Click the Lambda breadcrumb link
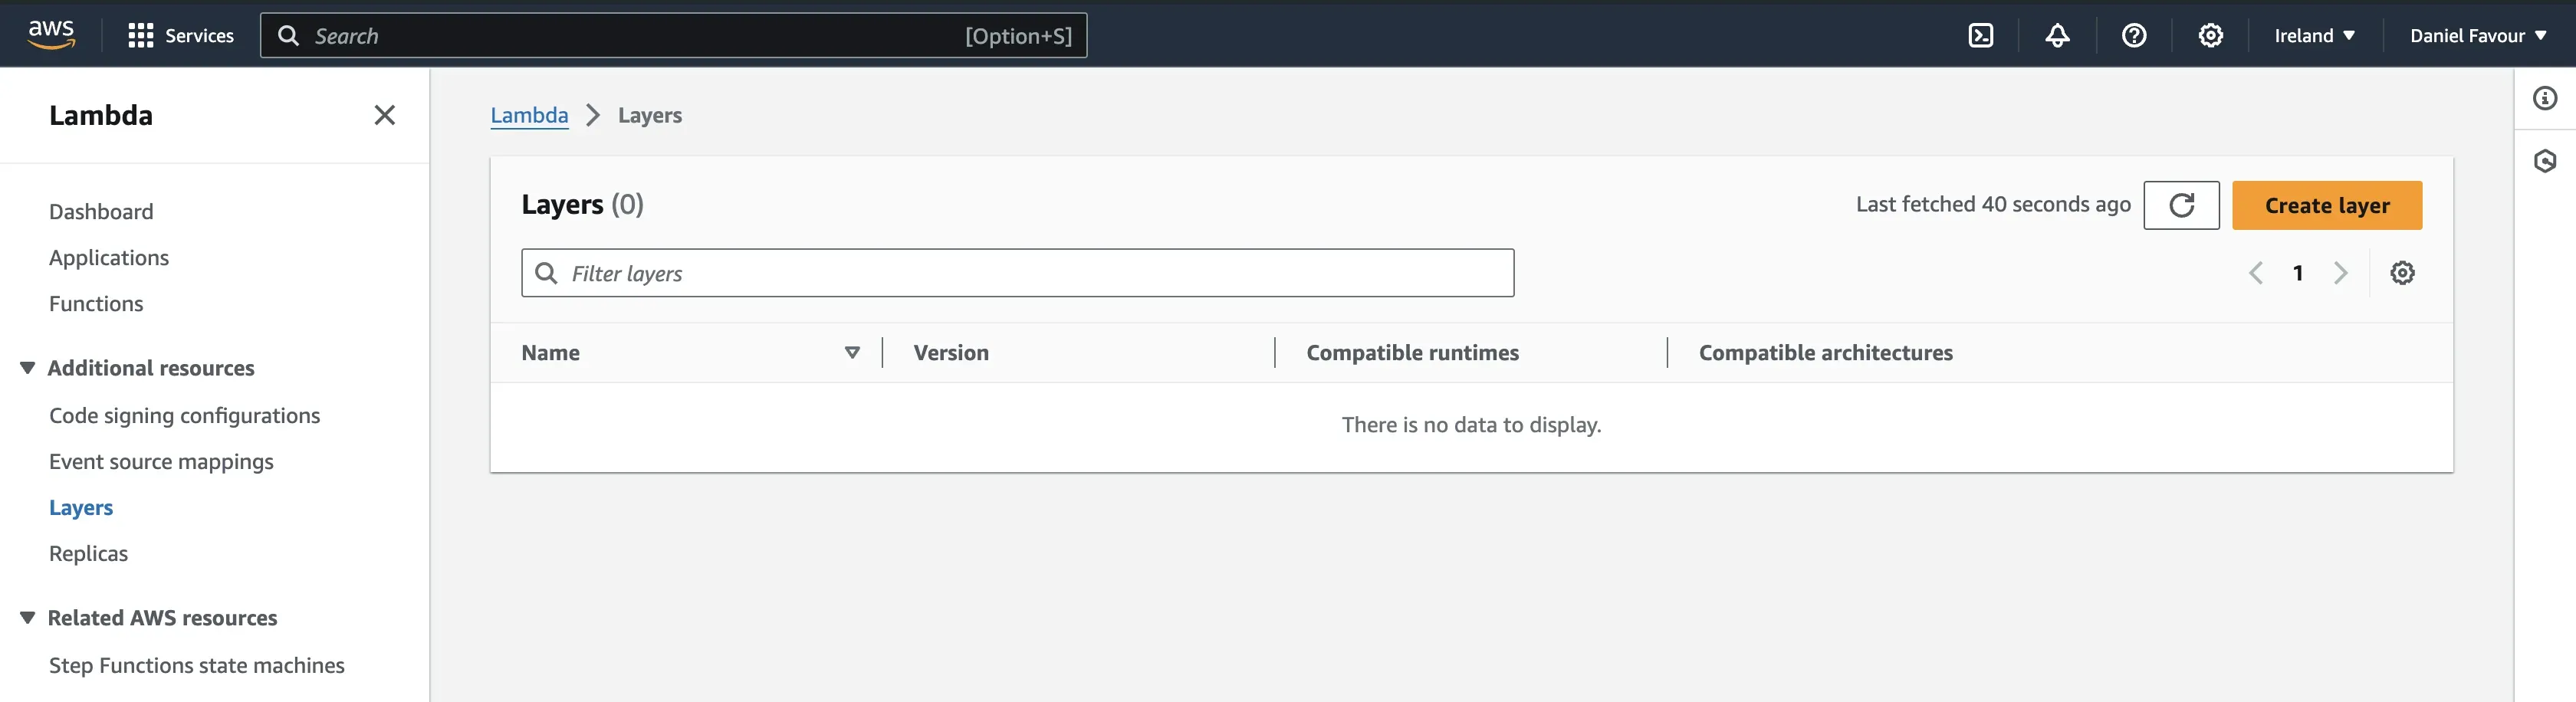 click(x=529, y=116)
